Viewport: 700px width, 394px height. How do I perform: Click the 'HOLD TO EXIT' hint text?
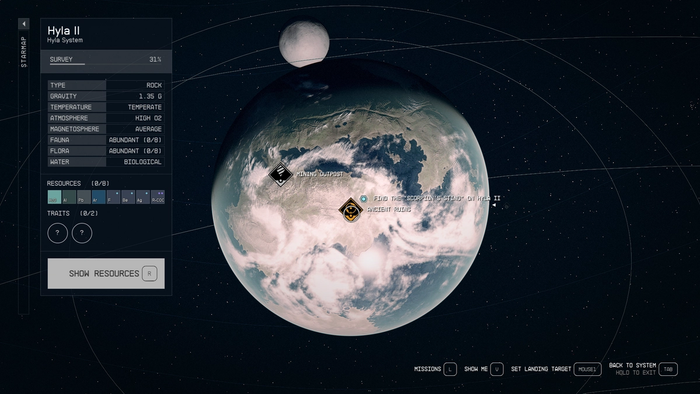point(636,373)
